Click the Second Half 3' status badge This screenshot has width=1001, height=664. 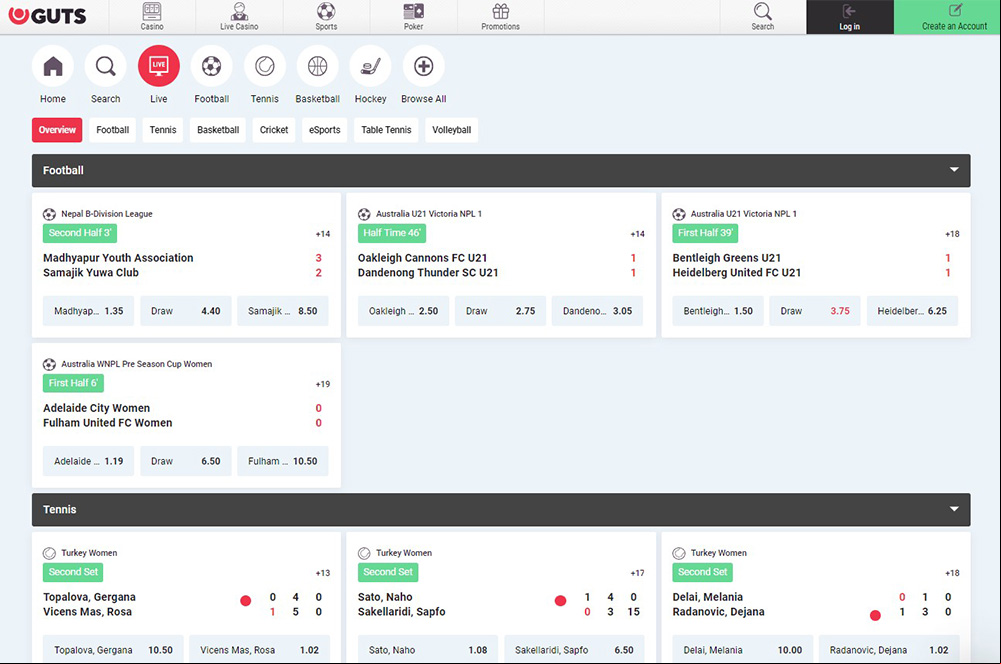coord(80,233)
